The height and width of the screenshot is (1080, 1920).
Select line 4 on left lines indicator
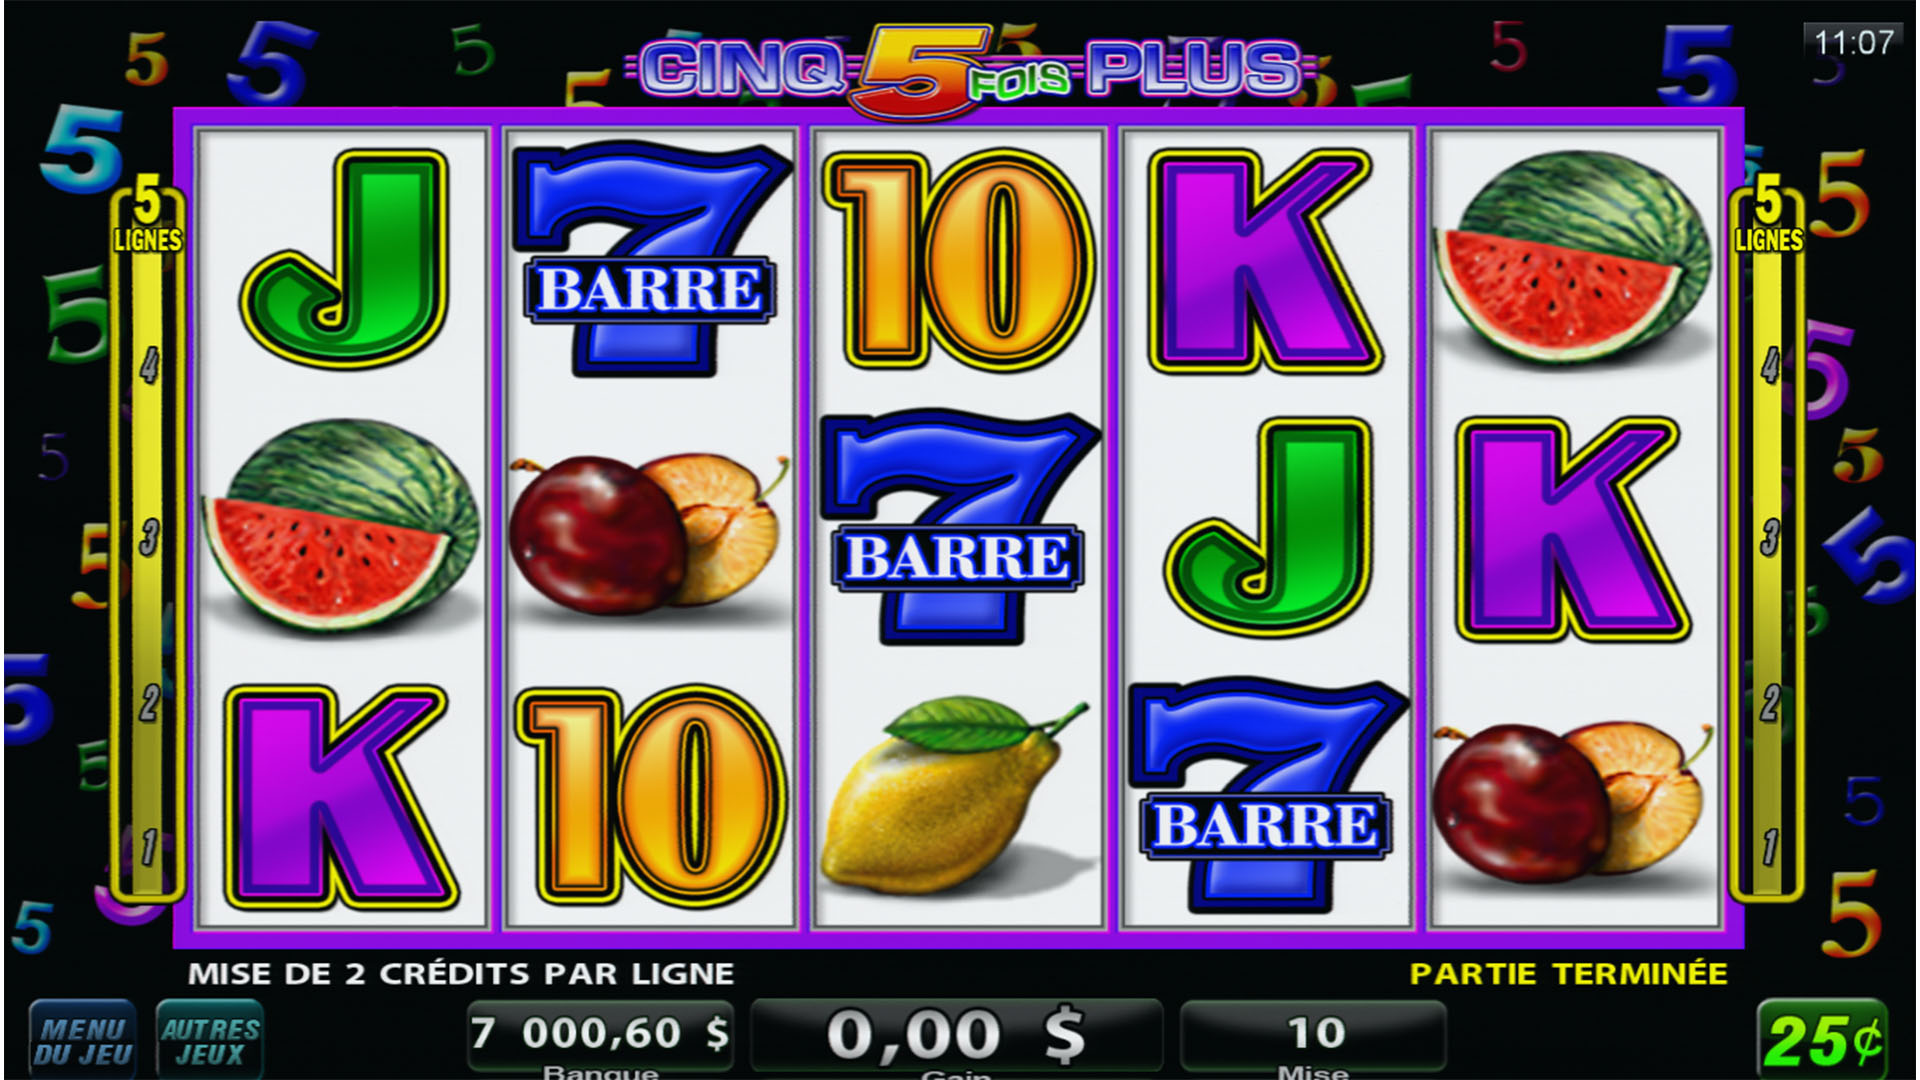click(149, 366)
